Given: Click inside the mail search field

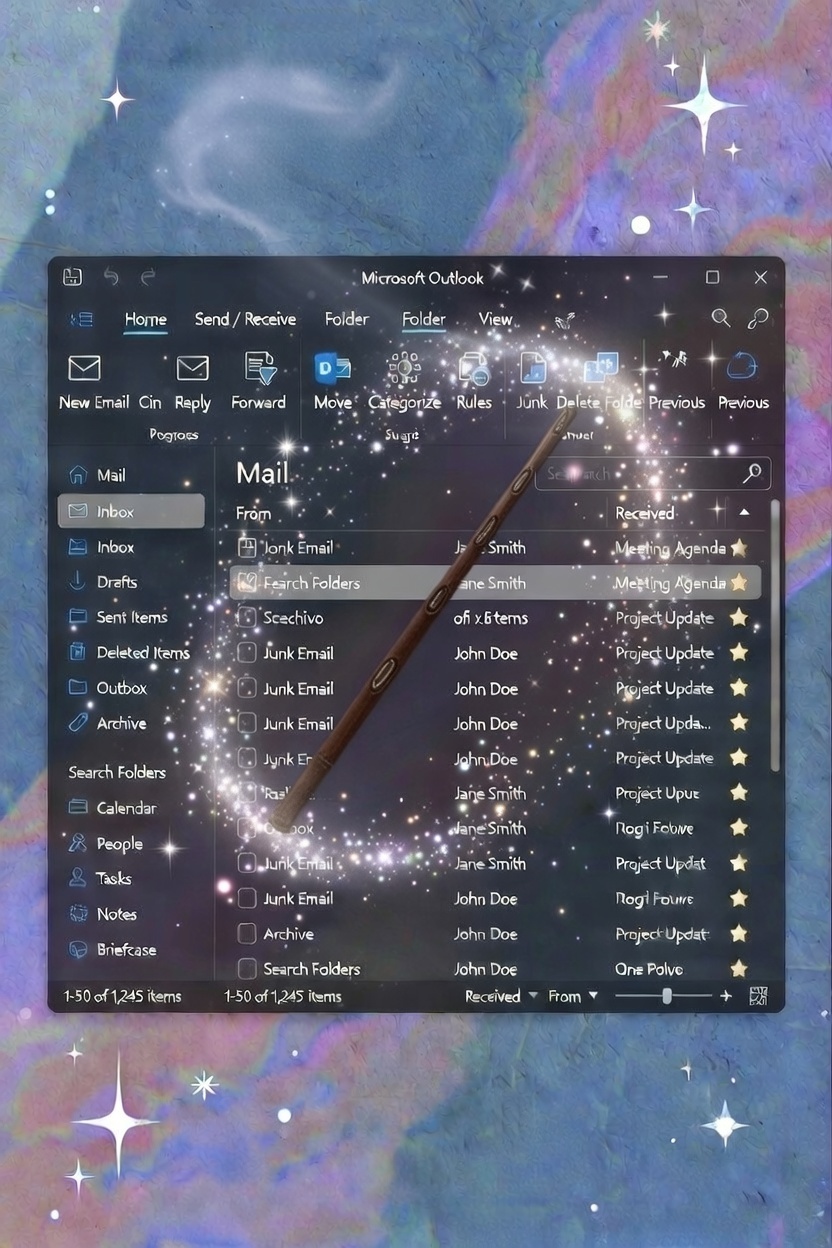Looking at the screenshot, I should pyautogui.click(x=640, y=474).
